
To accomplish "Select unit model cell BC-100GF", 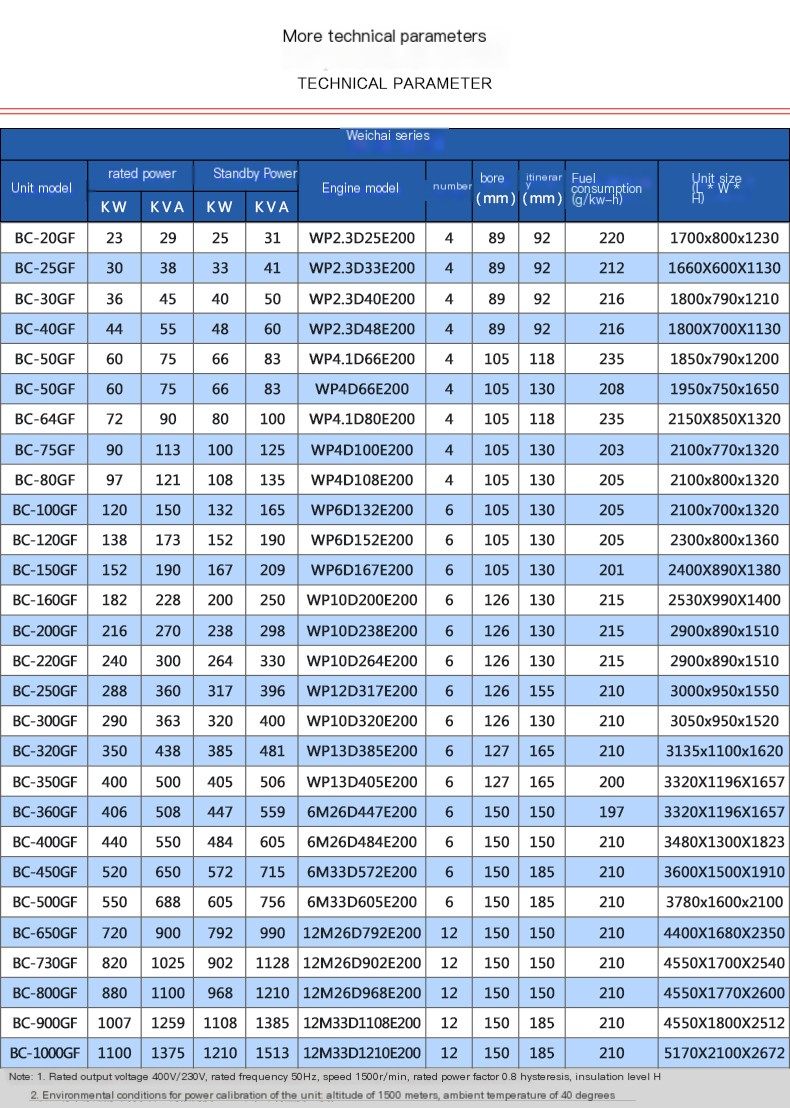I will pyautogui.click(x=45, y=509).
